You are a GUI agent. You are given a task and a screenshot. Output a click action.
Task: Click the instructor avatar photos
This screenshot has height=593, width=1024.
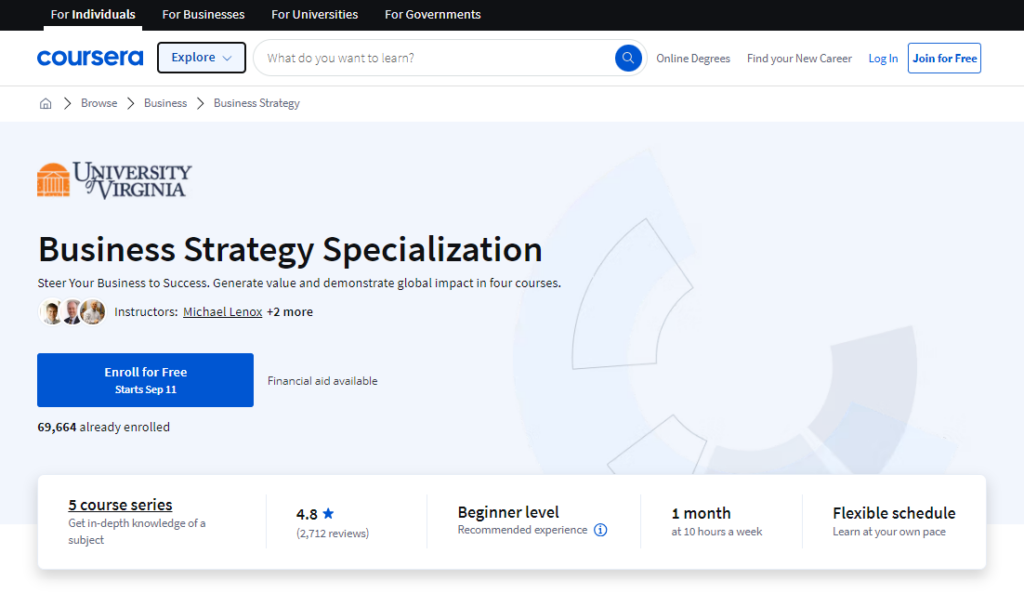(72, 312)
